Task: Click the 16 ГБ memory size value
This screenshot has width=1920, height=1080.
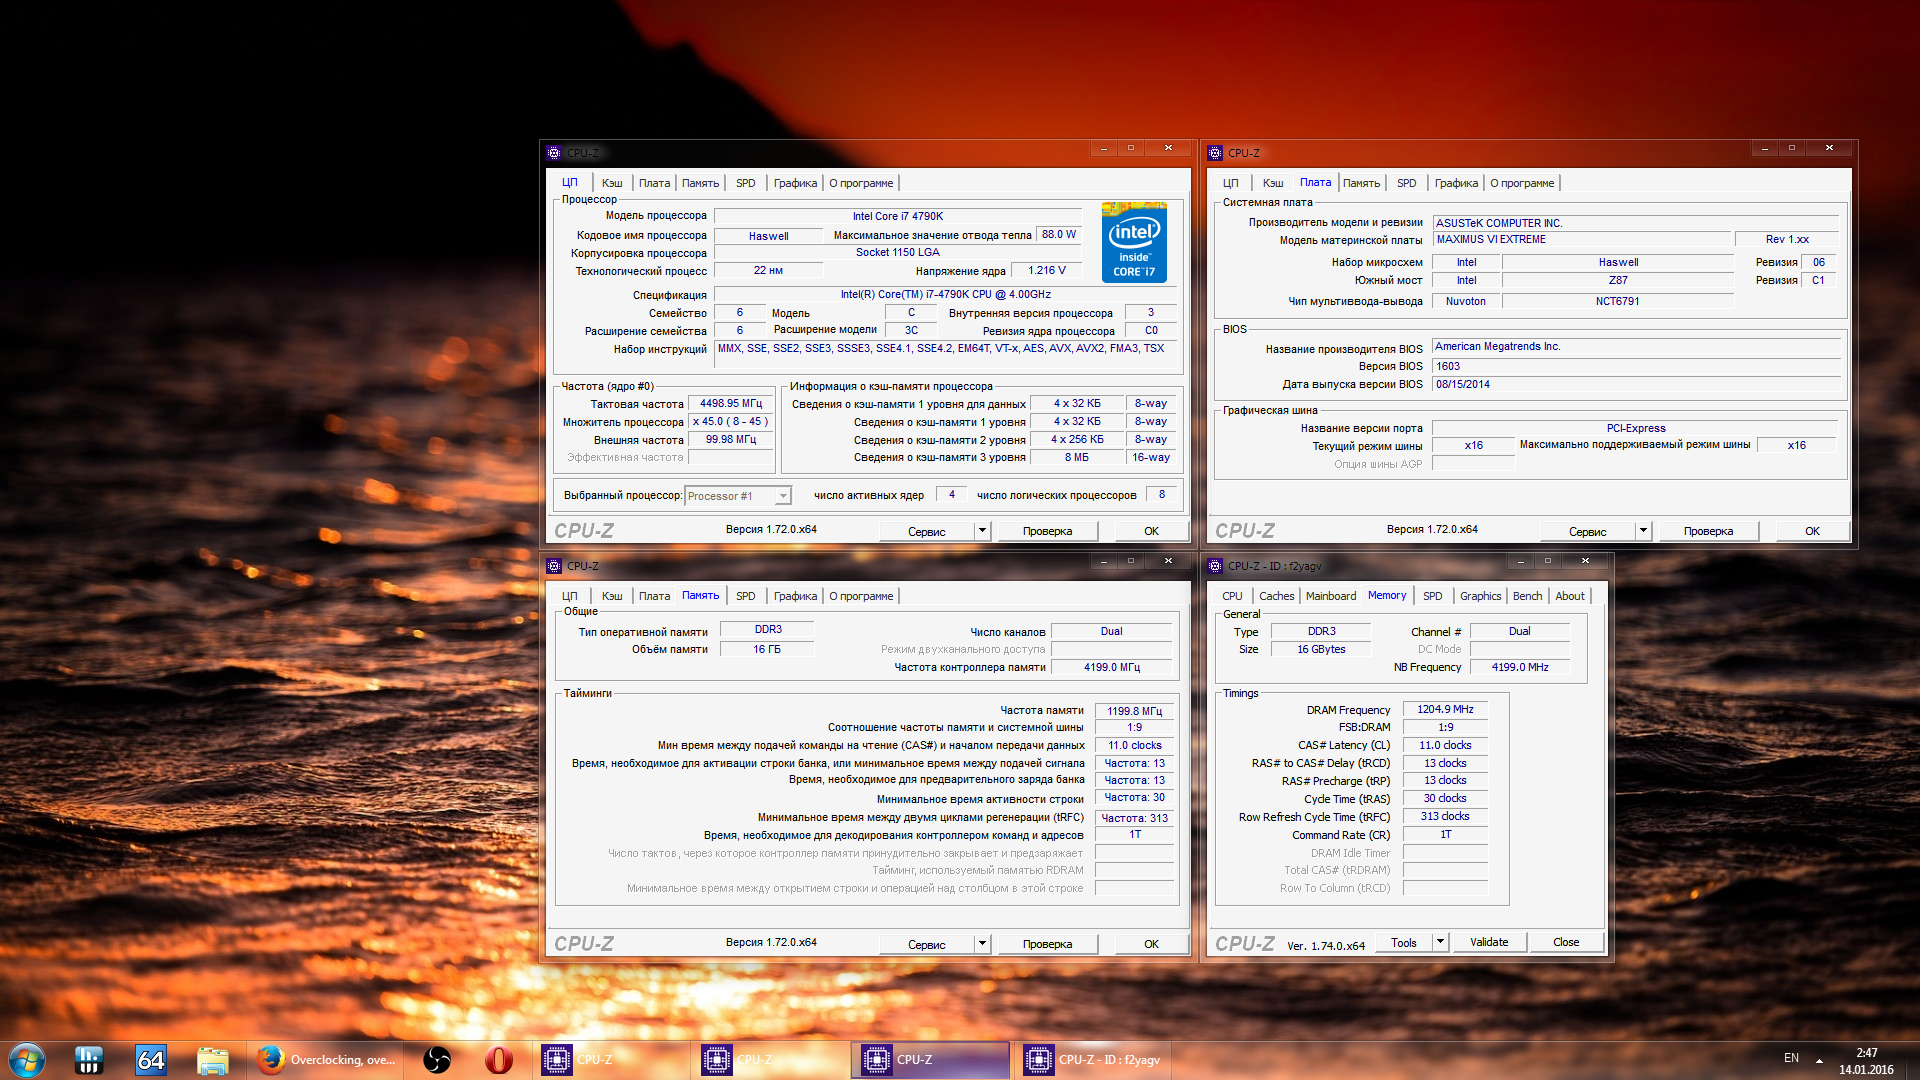Action: [767, 650]
